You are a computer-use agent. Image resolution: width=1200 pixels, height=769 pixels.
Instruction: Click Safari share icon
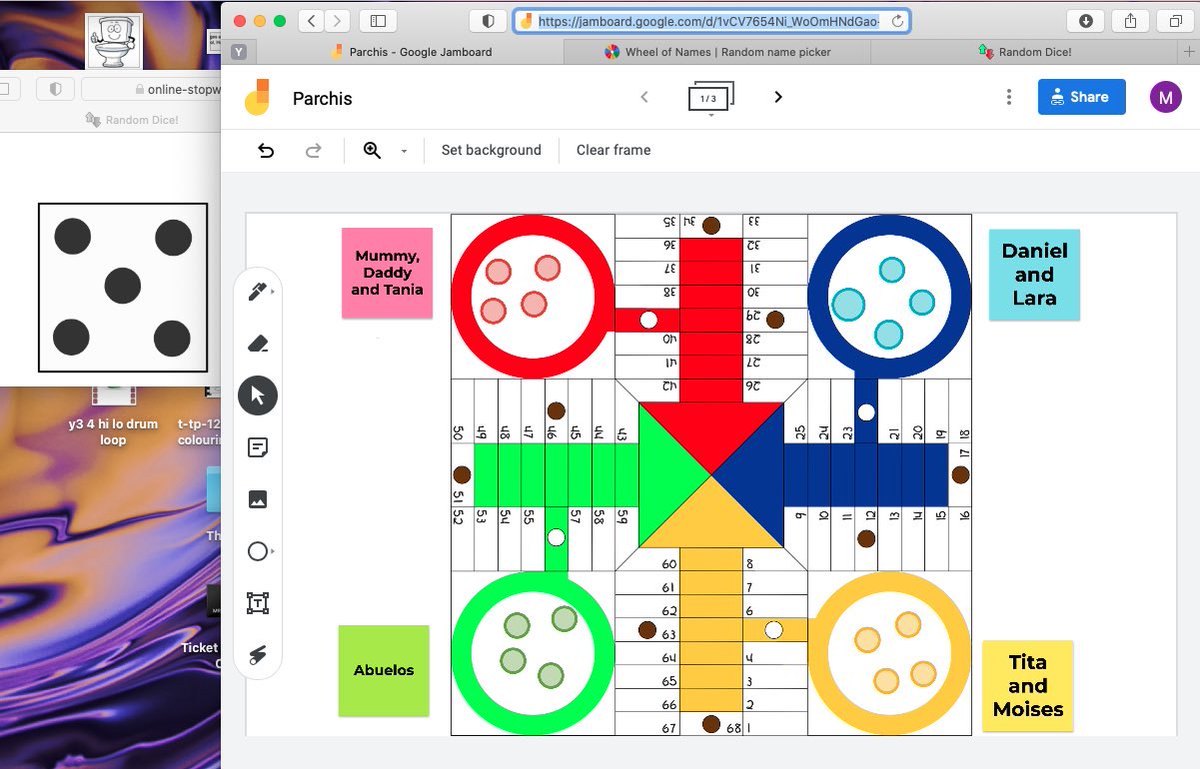point(1131,21)
